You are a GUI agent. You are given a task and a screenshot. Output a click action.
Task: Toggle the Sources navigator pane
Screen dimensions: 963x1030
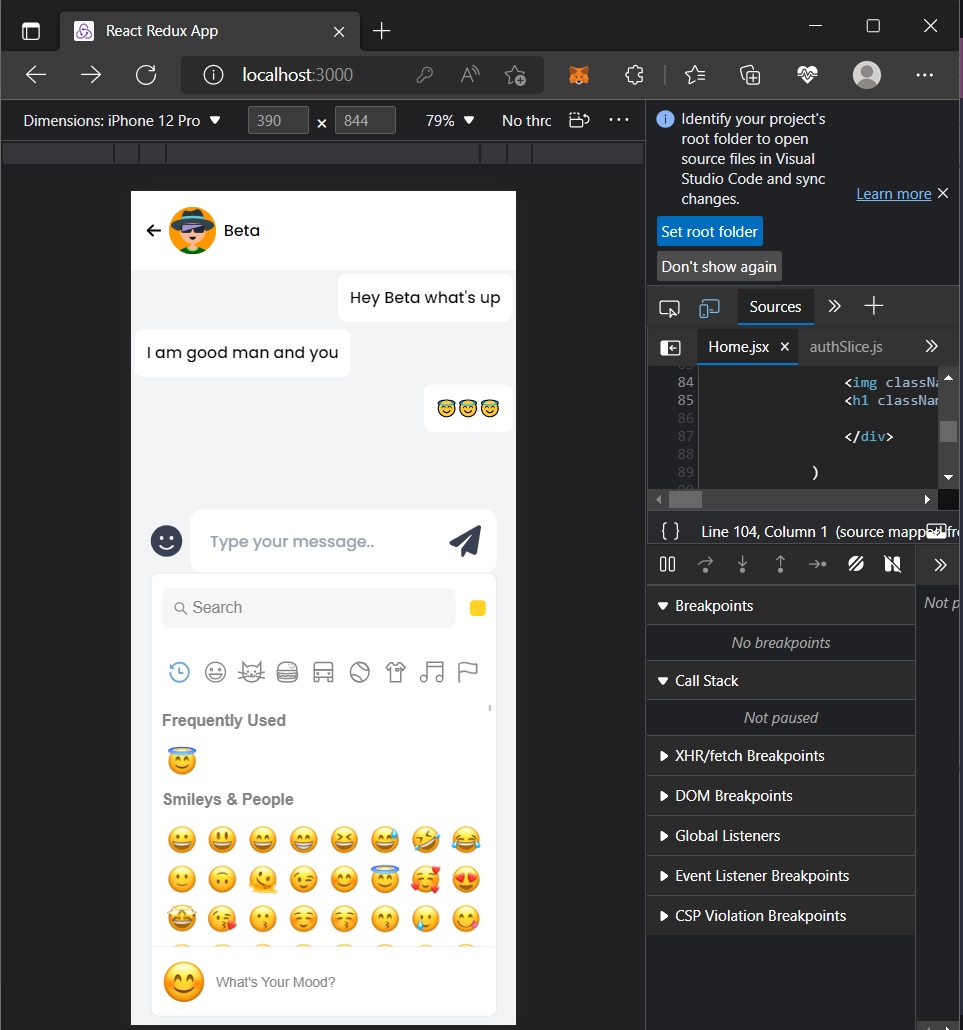(x=670, y=347)
